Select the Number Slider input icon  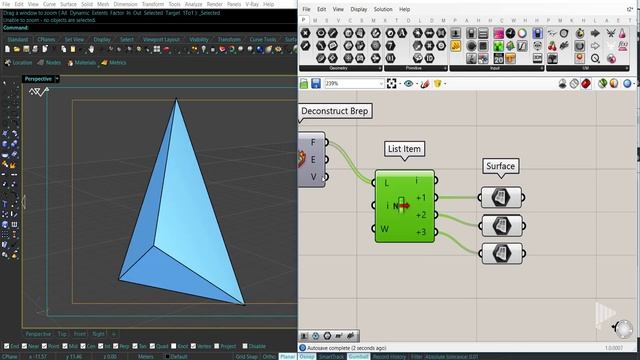[x=456, y=33]
